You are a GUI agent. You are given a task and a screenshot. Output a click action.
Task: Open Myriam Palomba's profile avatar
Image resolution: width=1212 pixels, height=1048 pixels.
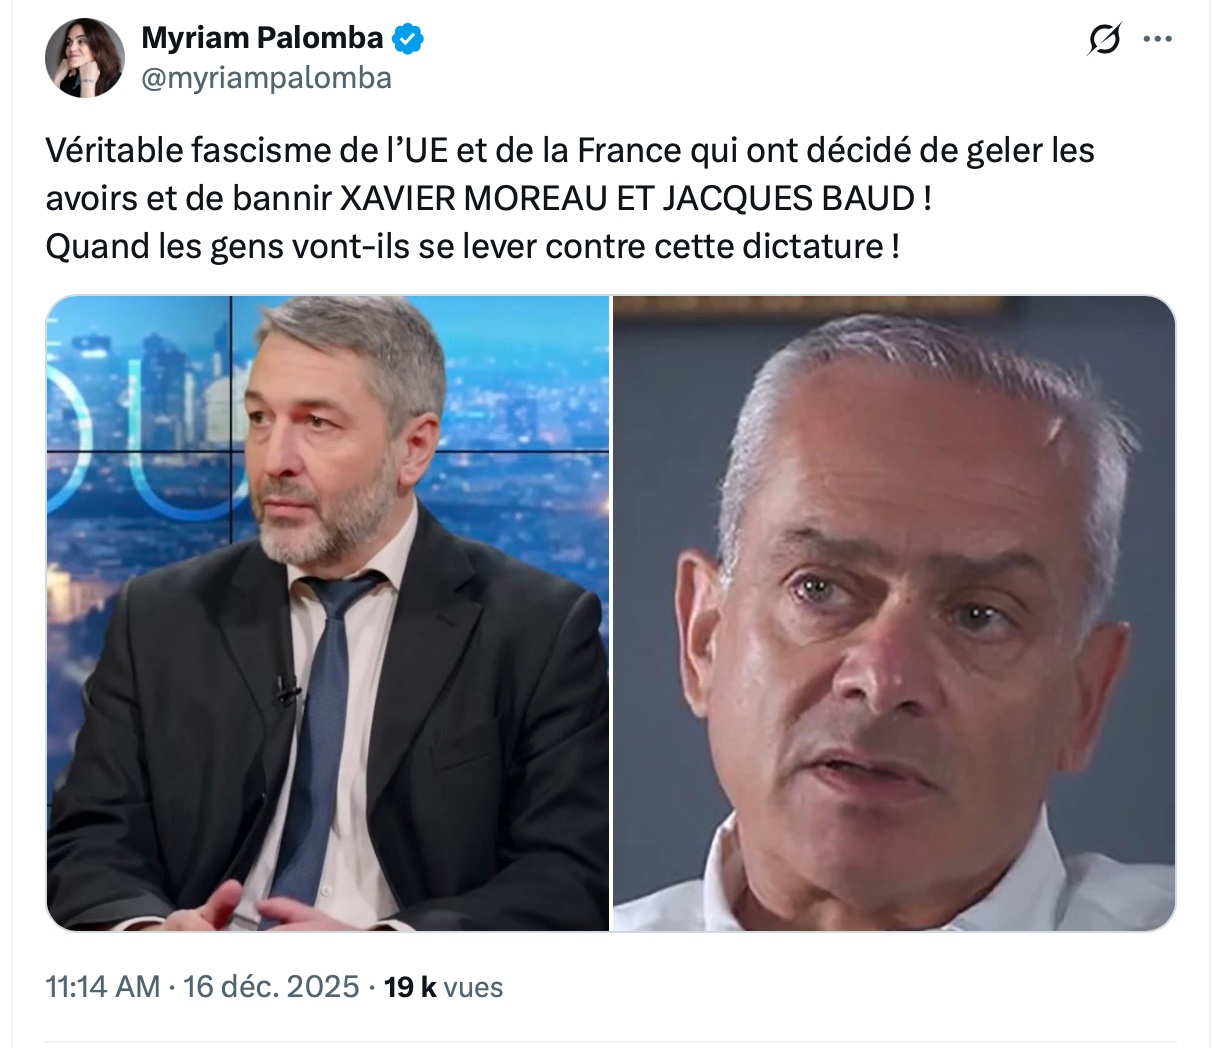(x=85, y=58)
